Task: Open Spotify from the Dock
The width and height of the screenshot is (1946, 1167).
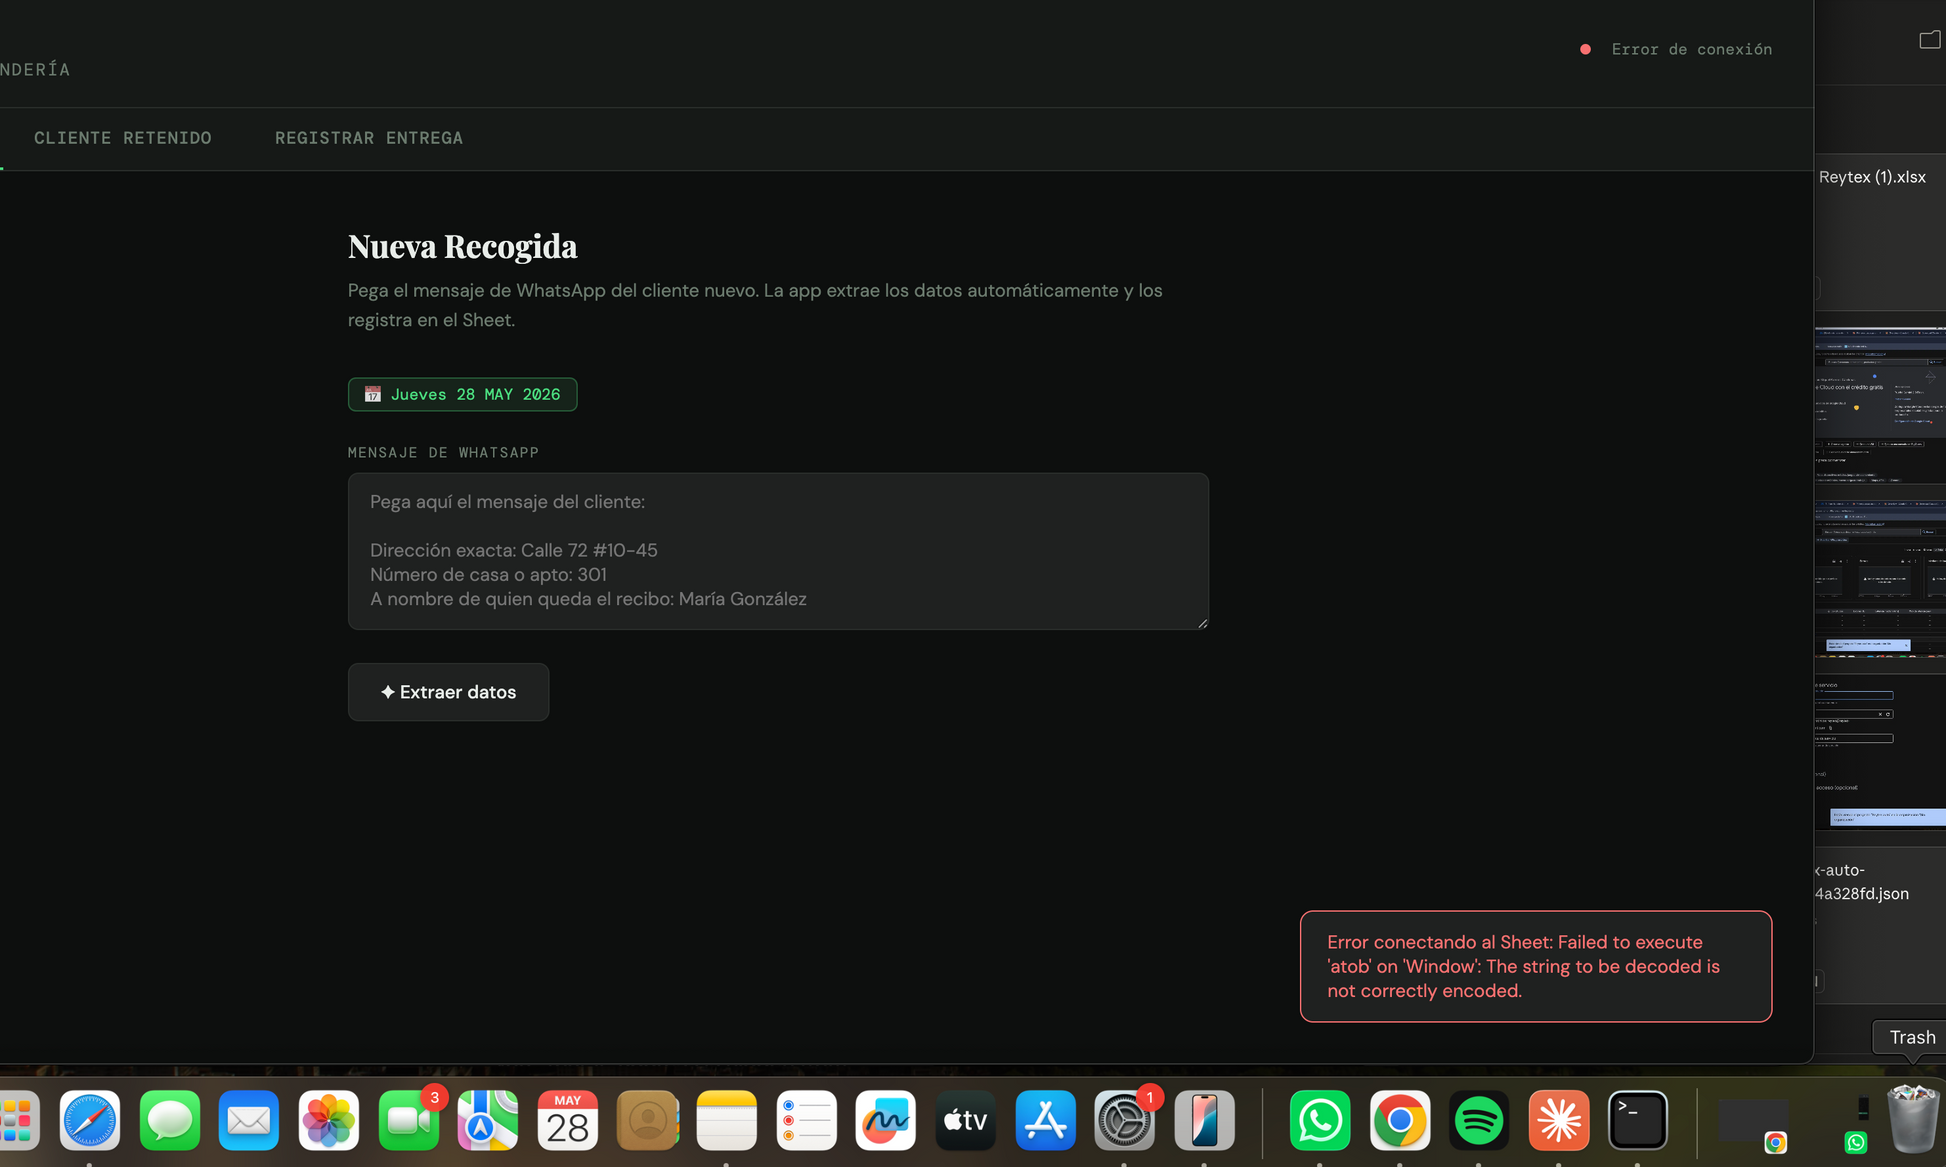Action: [x=1479, y=1120]
